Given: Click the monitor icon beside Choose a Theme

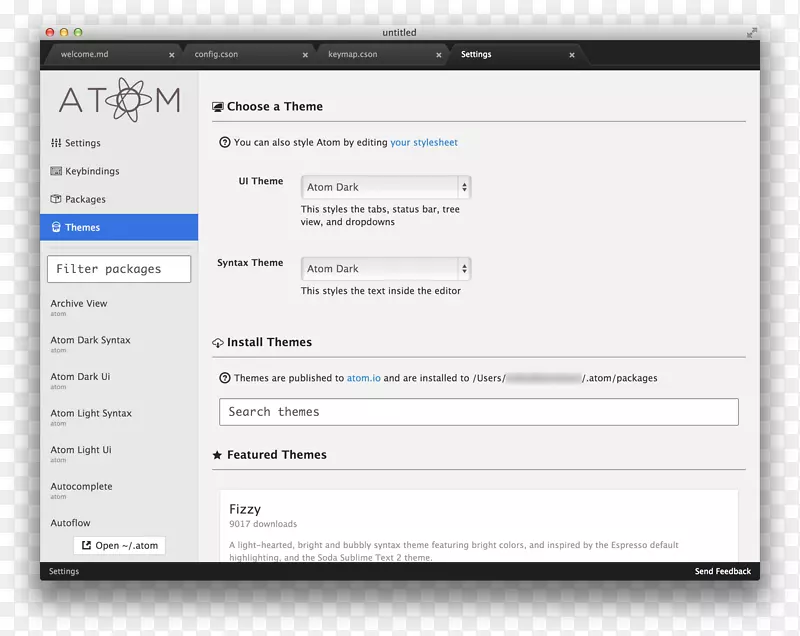Looking at the screenshot, I should [216, 106].
